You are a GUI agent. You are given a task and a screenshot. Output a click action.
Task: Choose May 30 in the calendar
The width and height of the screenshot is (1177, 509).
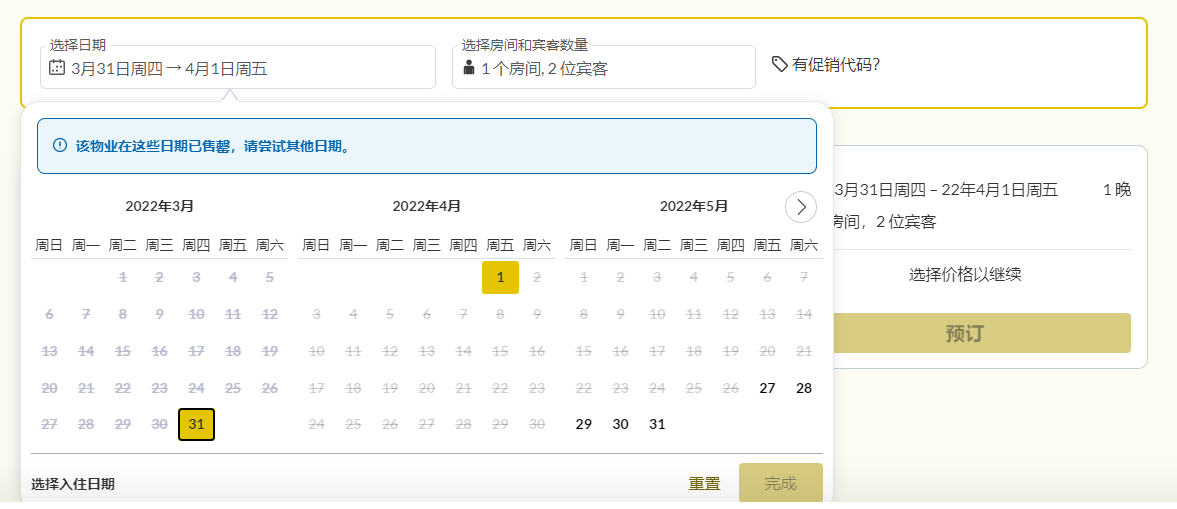tap(620, 424)
